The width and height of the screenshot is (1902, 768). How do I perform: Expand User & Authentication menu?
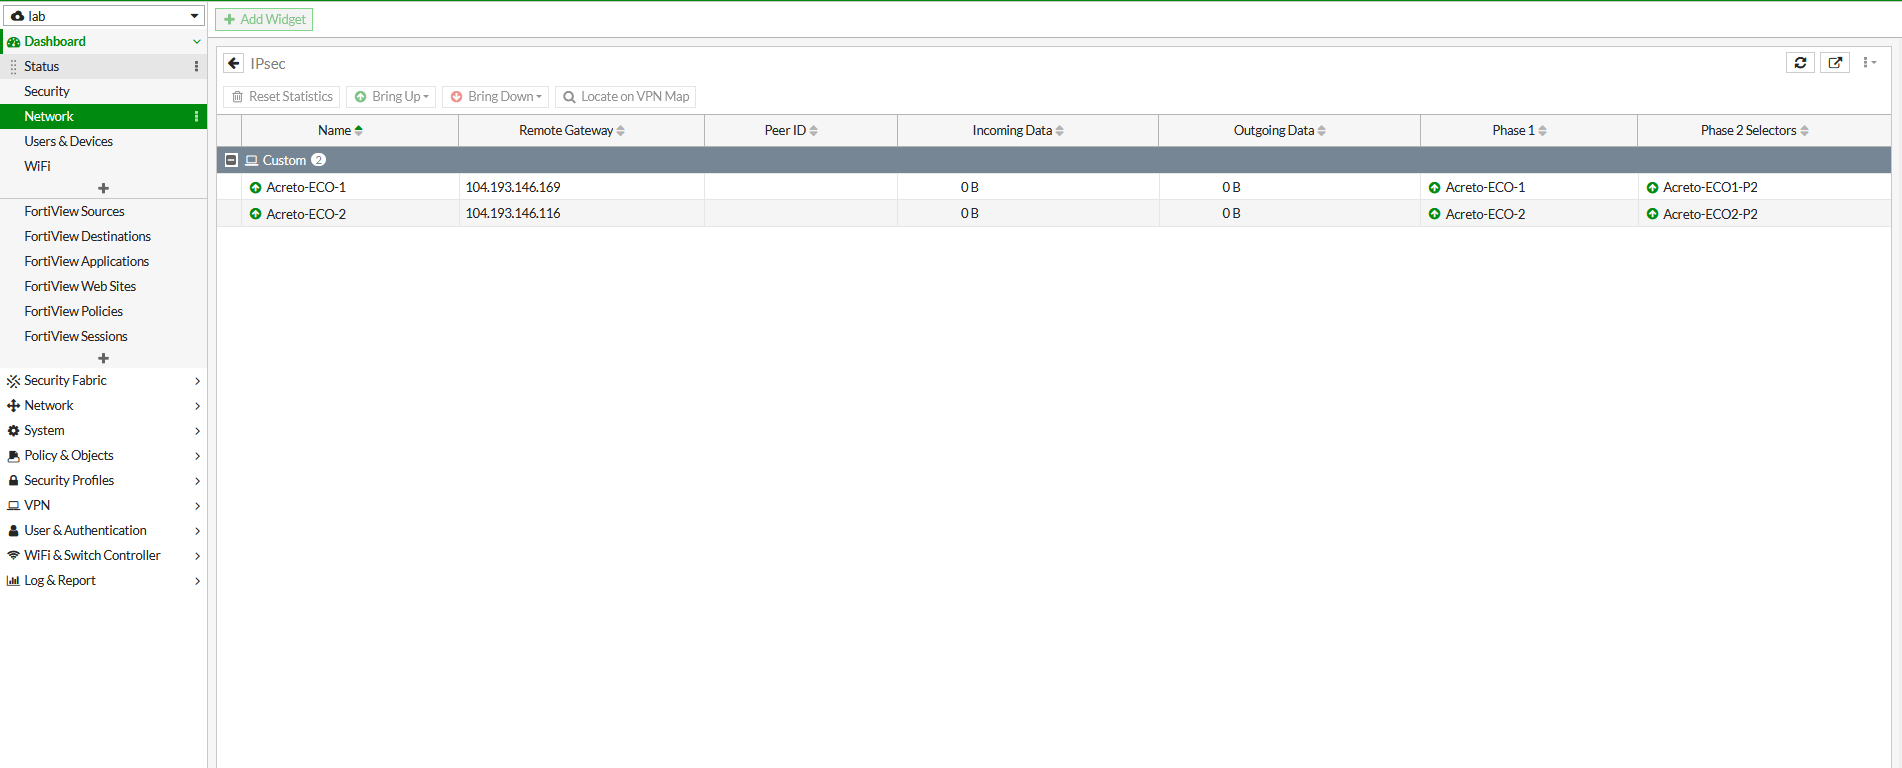[x=104, y=531]
